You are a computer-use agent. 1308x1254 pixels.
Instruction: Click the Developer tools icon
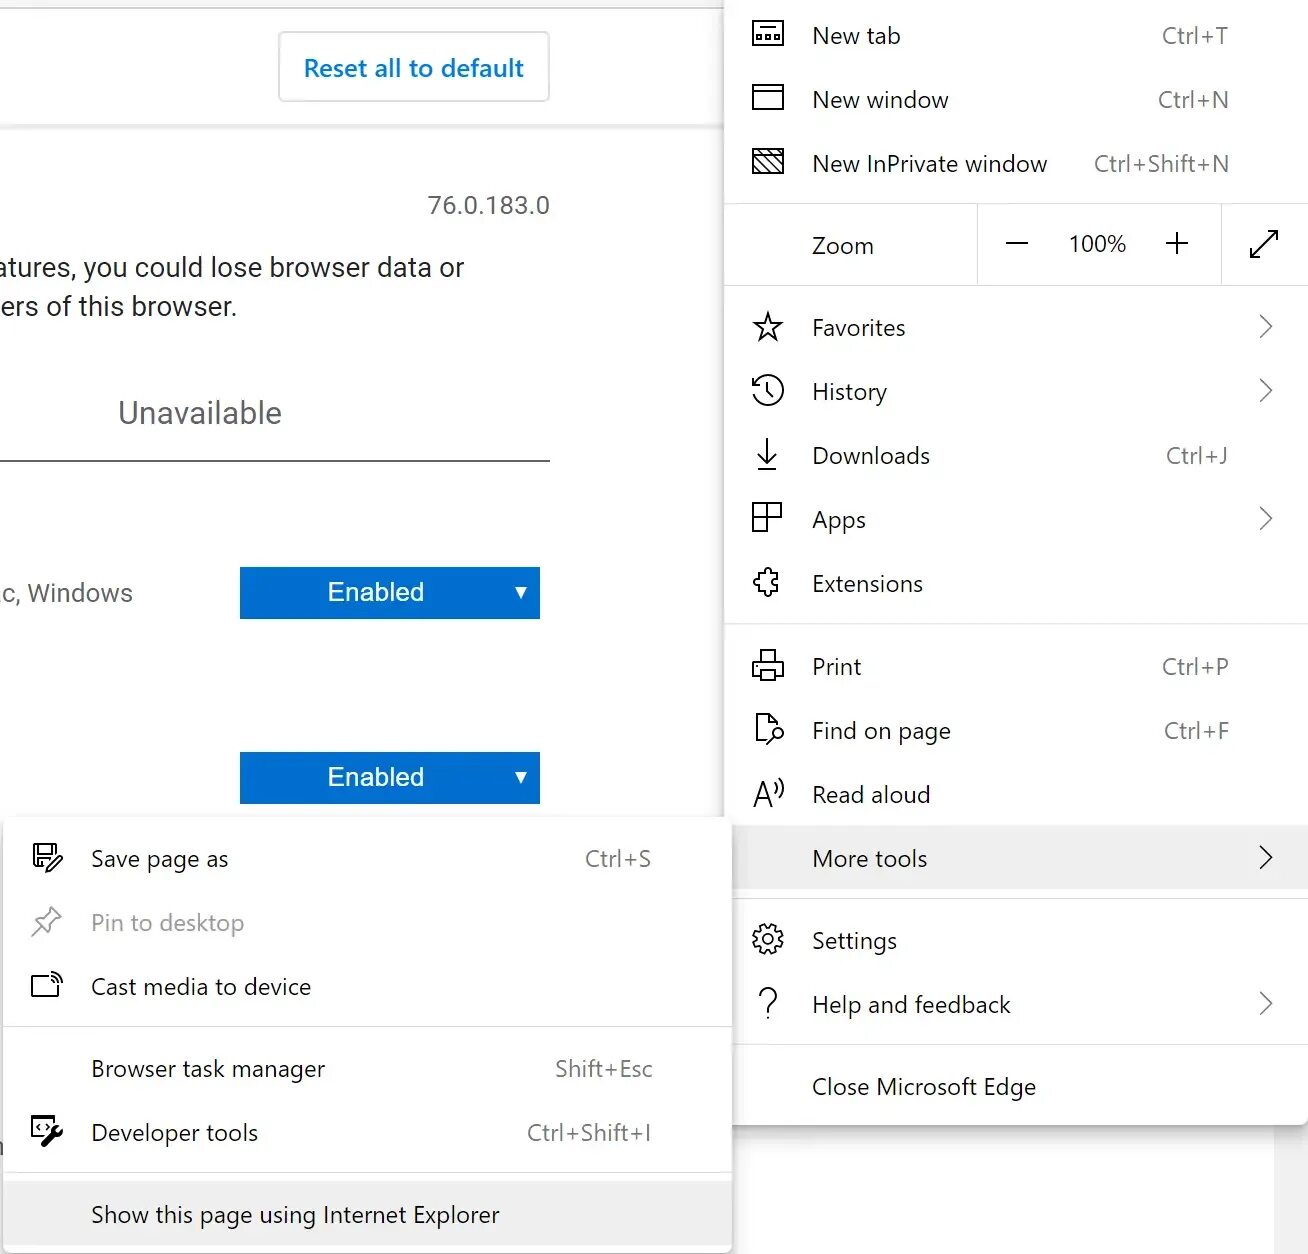tap(47, 1132)
